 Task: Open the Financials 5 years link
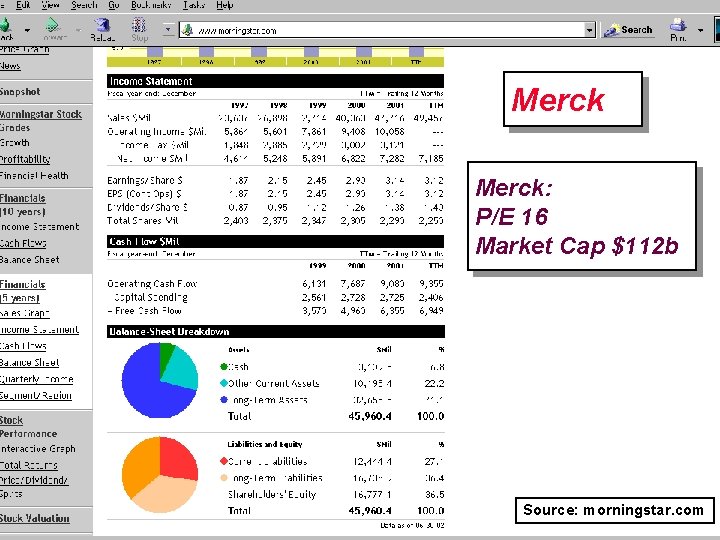[x=22, y=291]
